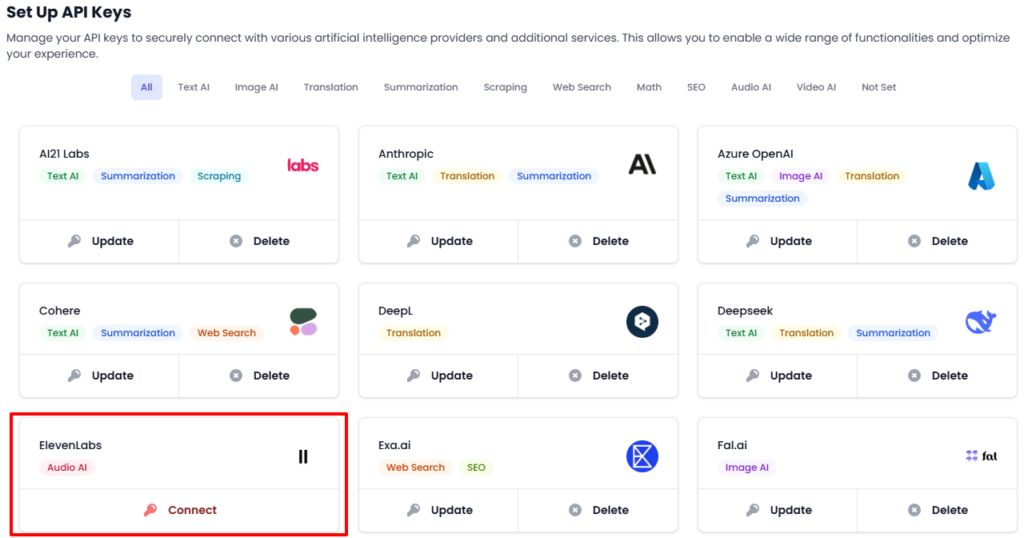Click the Anthropic logo icon
1024x538 pixels.
pos(642,165)
